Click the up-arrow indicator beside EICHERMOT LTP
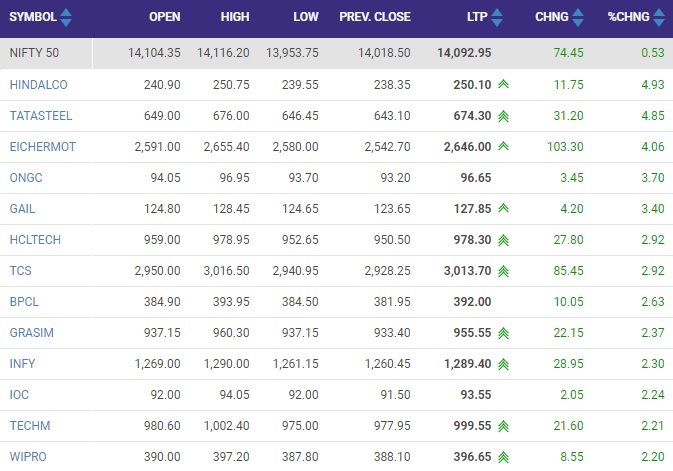This screenshot has height=471, width=673. [x=503, y=146]
